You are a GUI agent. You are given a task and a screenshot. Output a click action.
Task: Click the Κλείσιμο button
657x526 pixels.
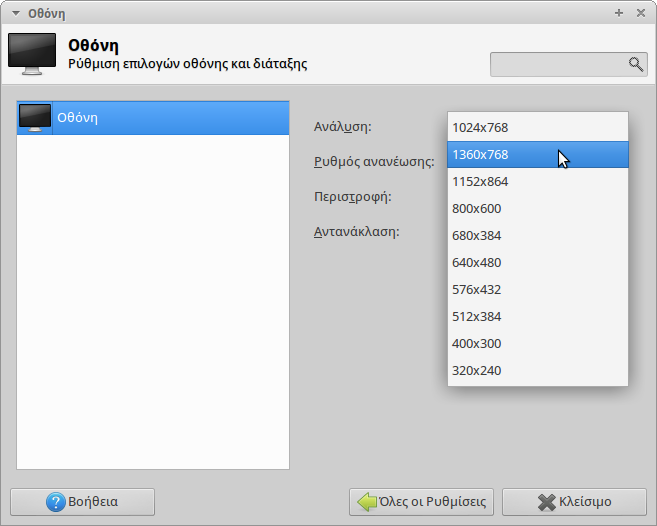click(x=574, y=502)
